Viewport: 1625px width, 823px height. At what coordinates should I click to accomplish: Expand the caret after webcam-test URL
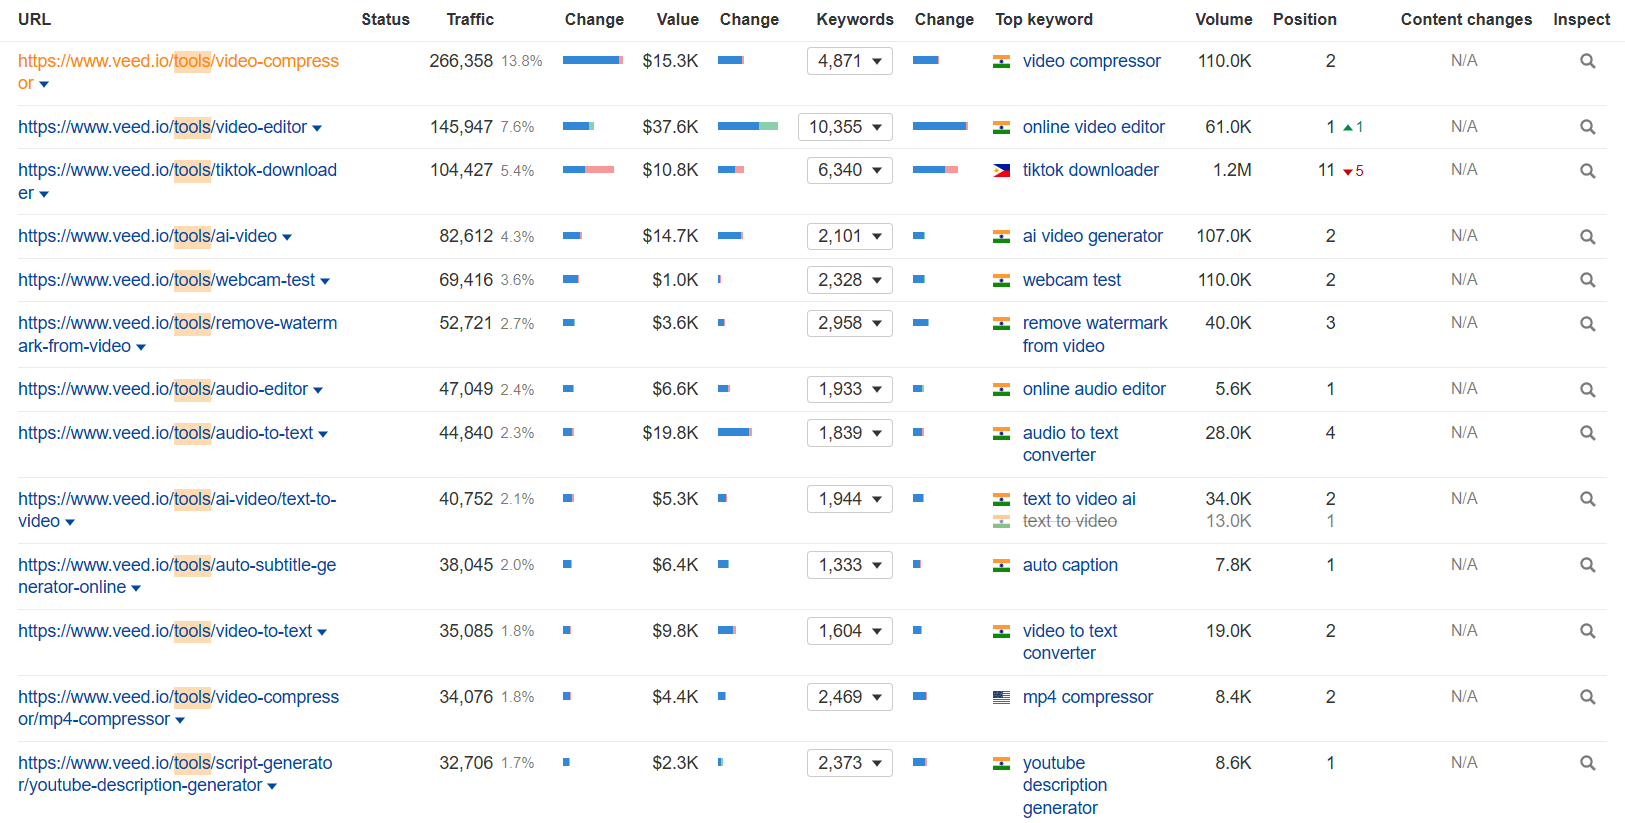coord(325,282)
